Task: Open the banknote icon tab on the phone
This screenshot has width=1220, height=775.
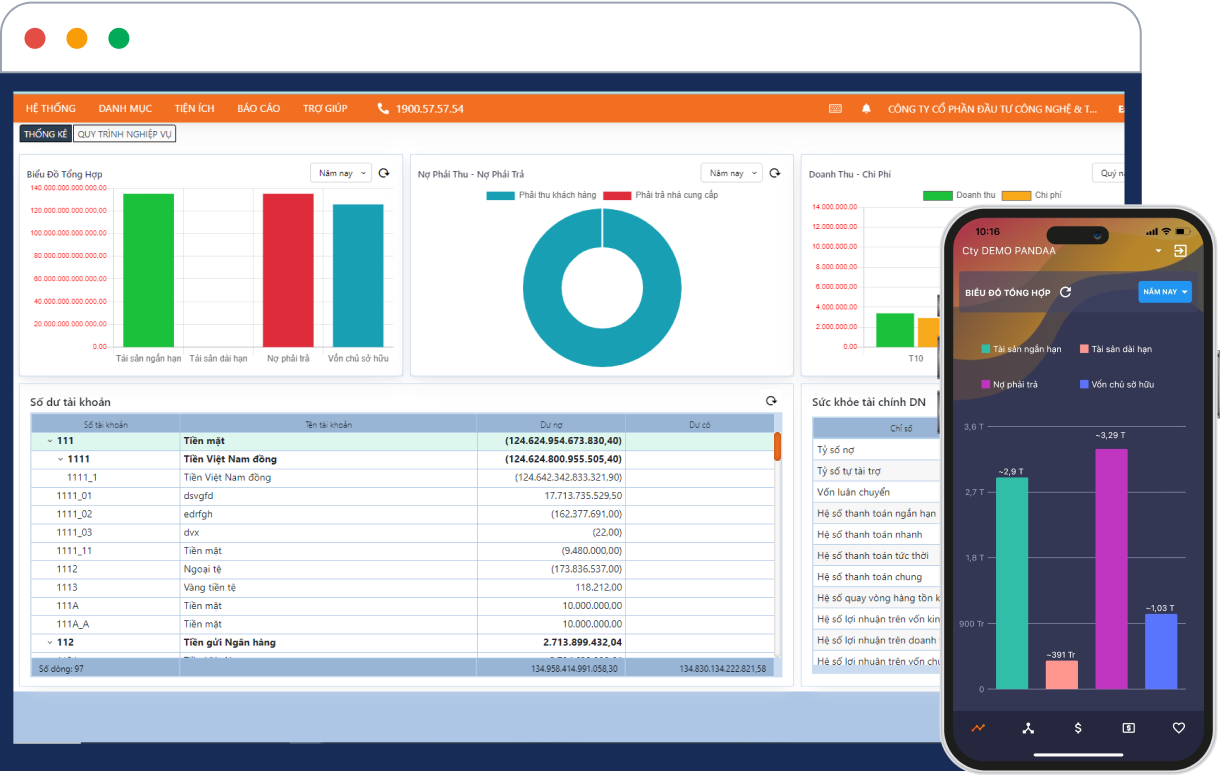Action: [1128, 728]
